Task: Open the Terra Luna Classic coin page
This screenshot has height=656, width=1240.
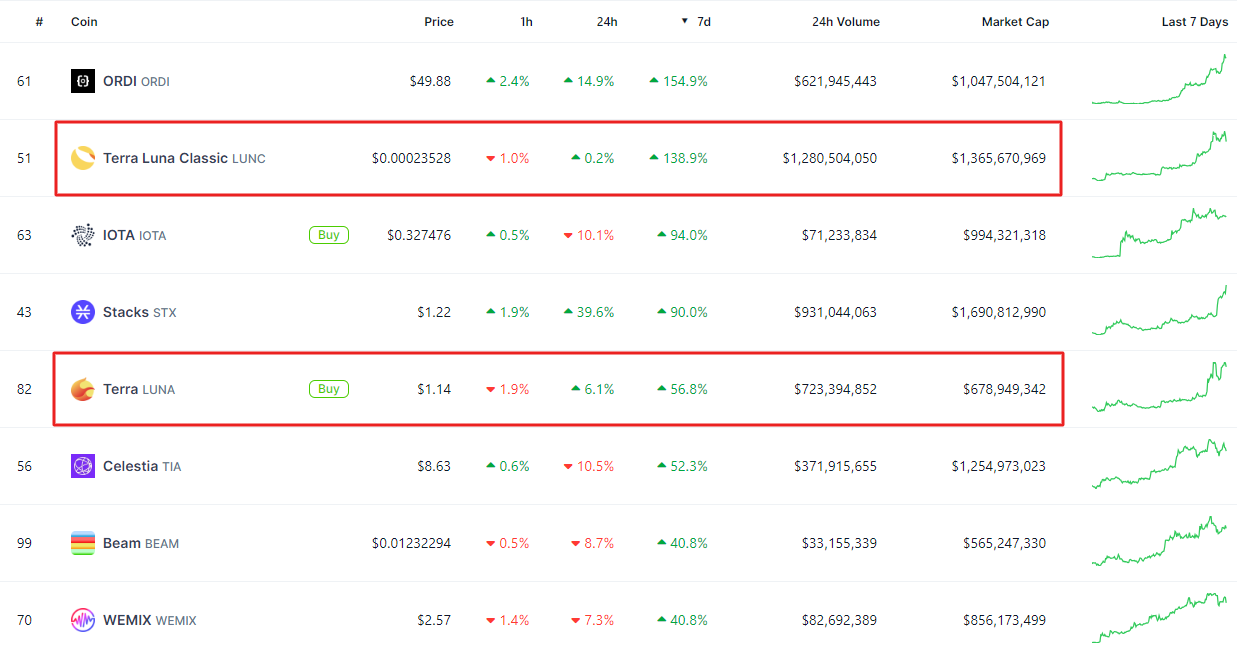Action: click(x=165, y=158)
